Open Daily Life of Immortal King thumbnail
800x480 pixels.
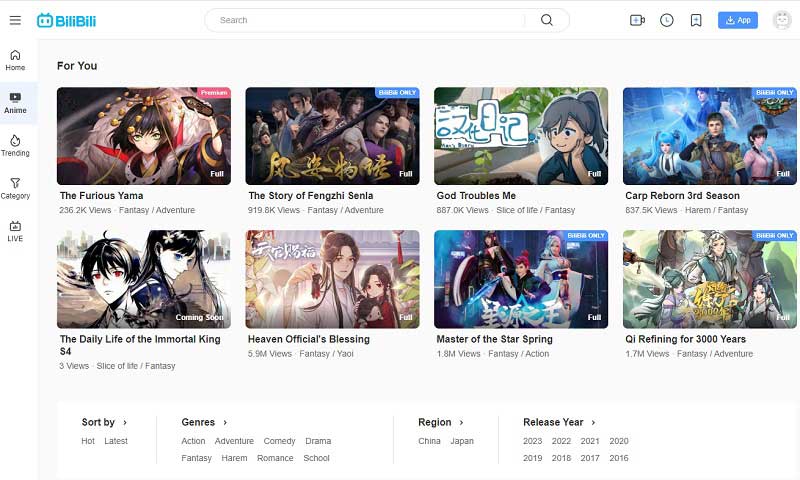coord(144,279)
